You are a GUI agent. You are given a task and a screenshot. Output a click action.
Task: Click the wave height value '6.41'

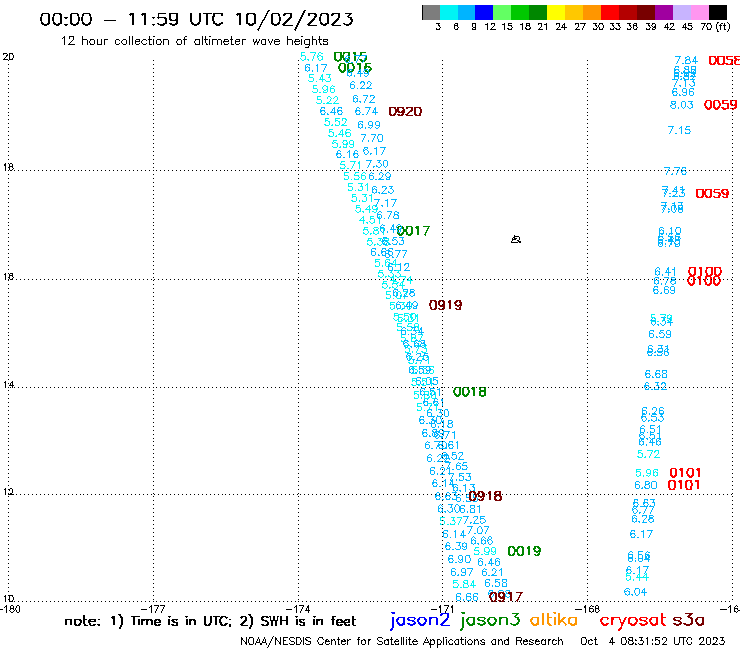665,272
